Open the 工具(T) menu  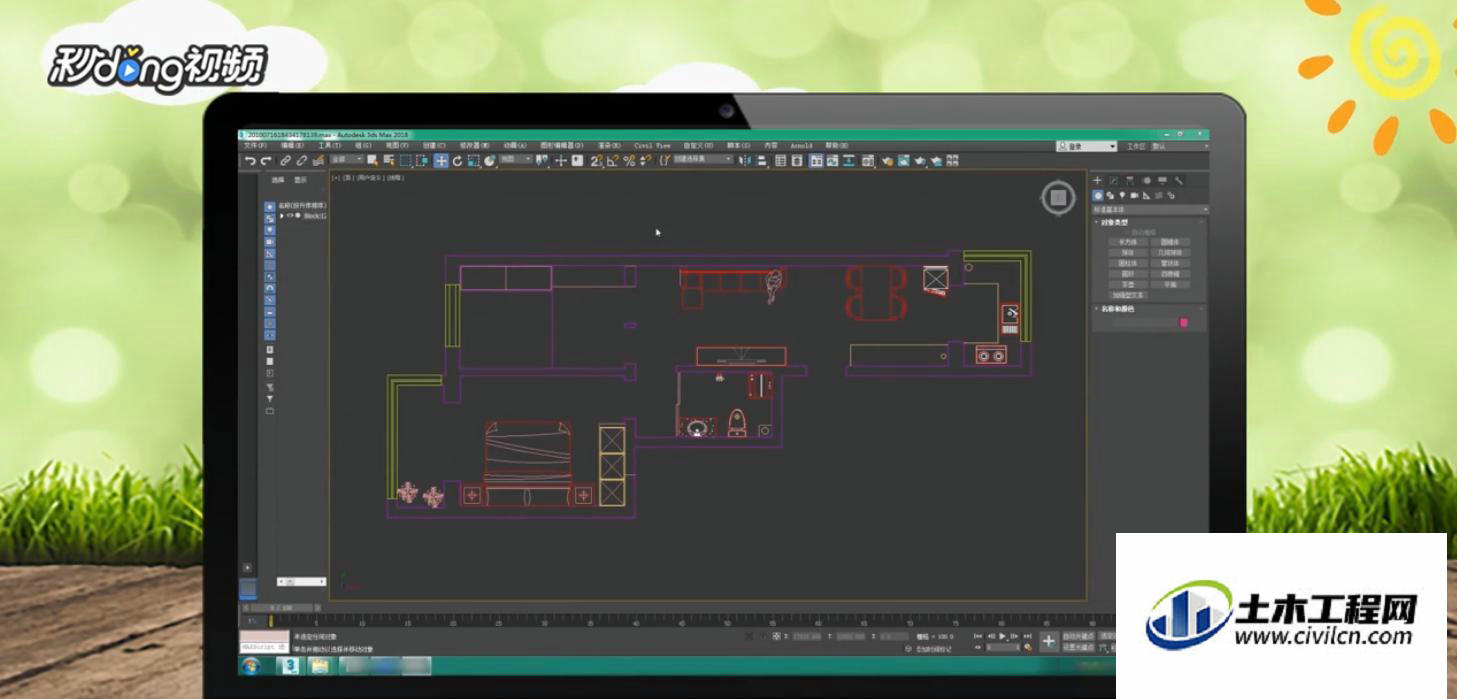(329, 146)
